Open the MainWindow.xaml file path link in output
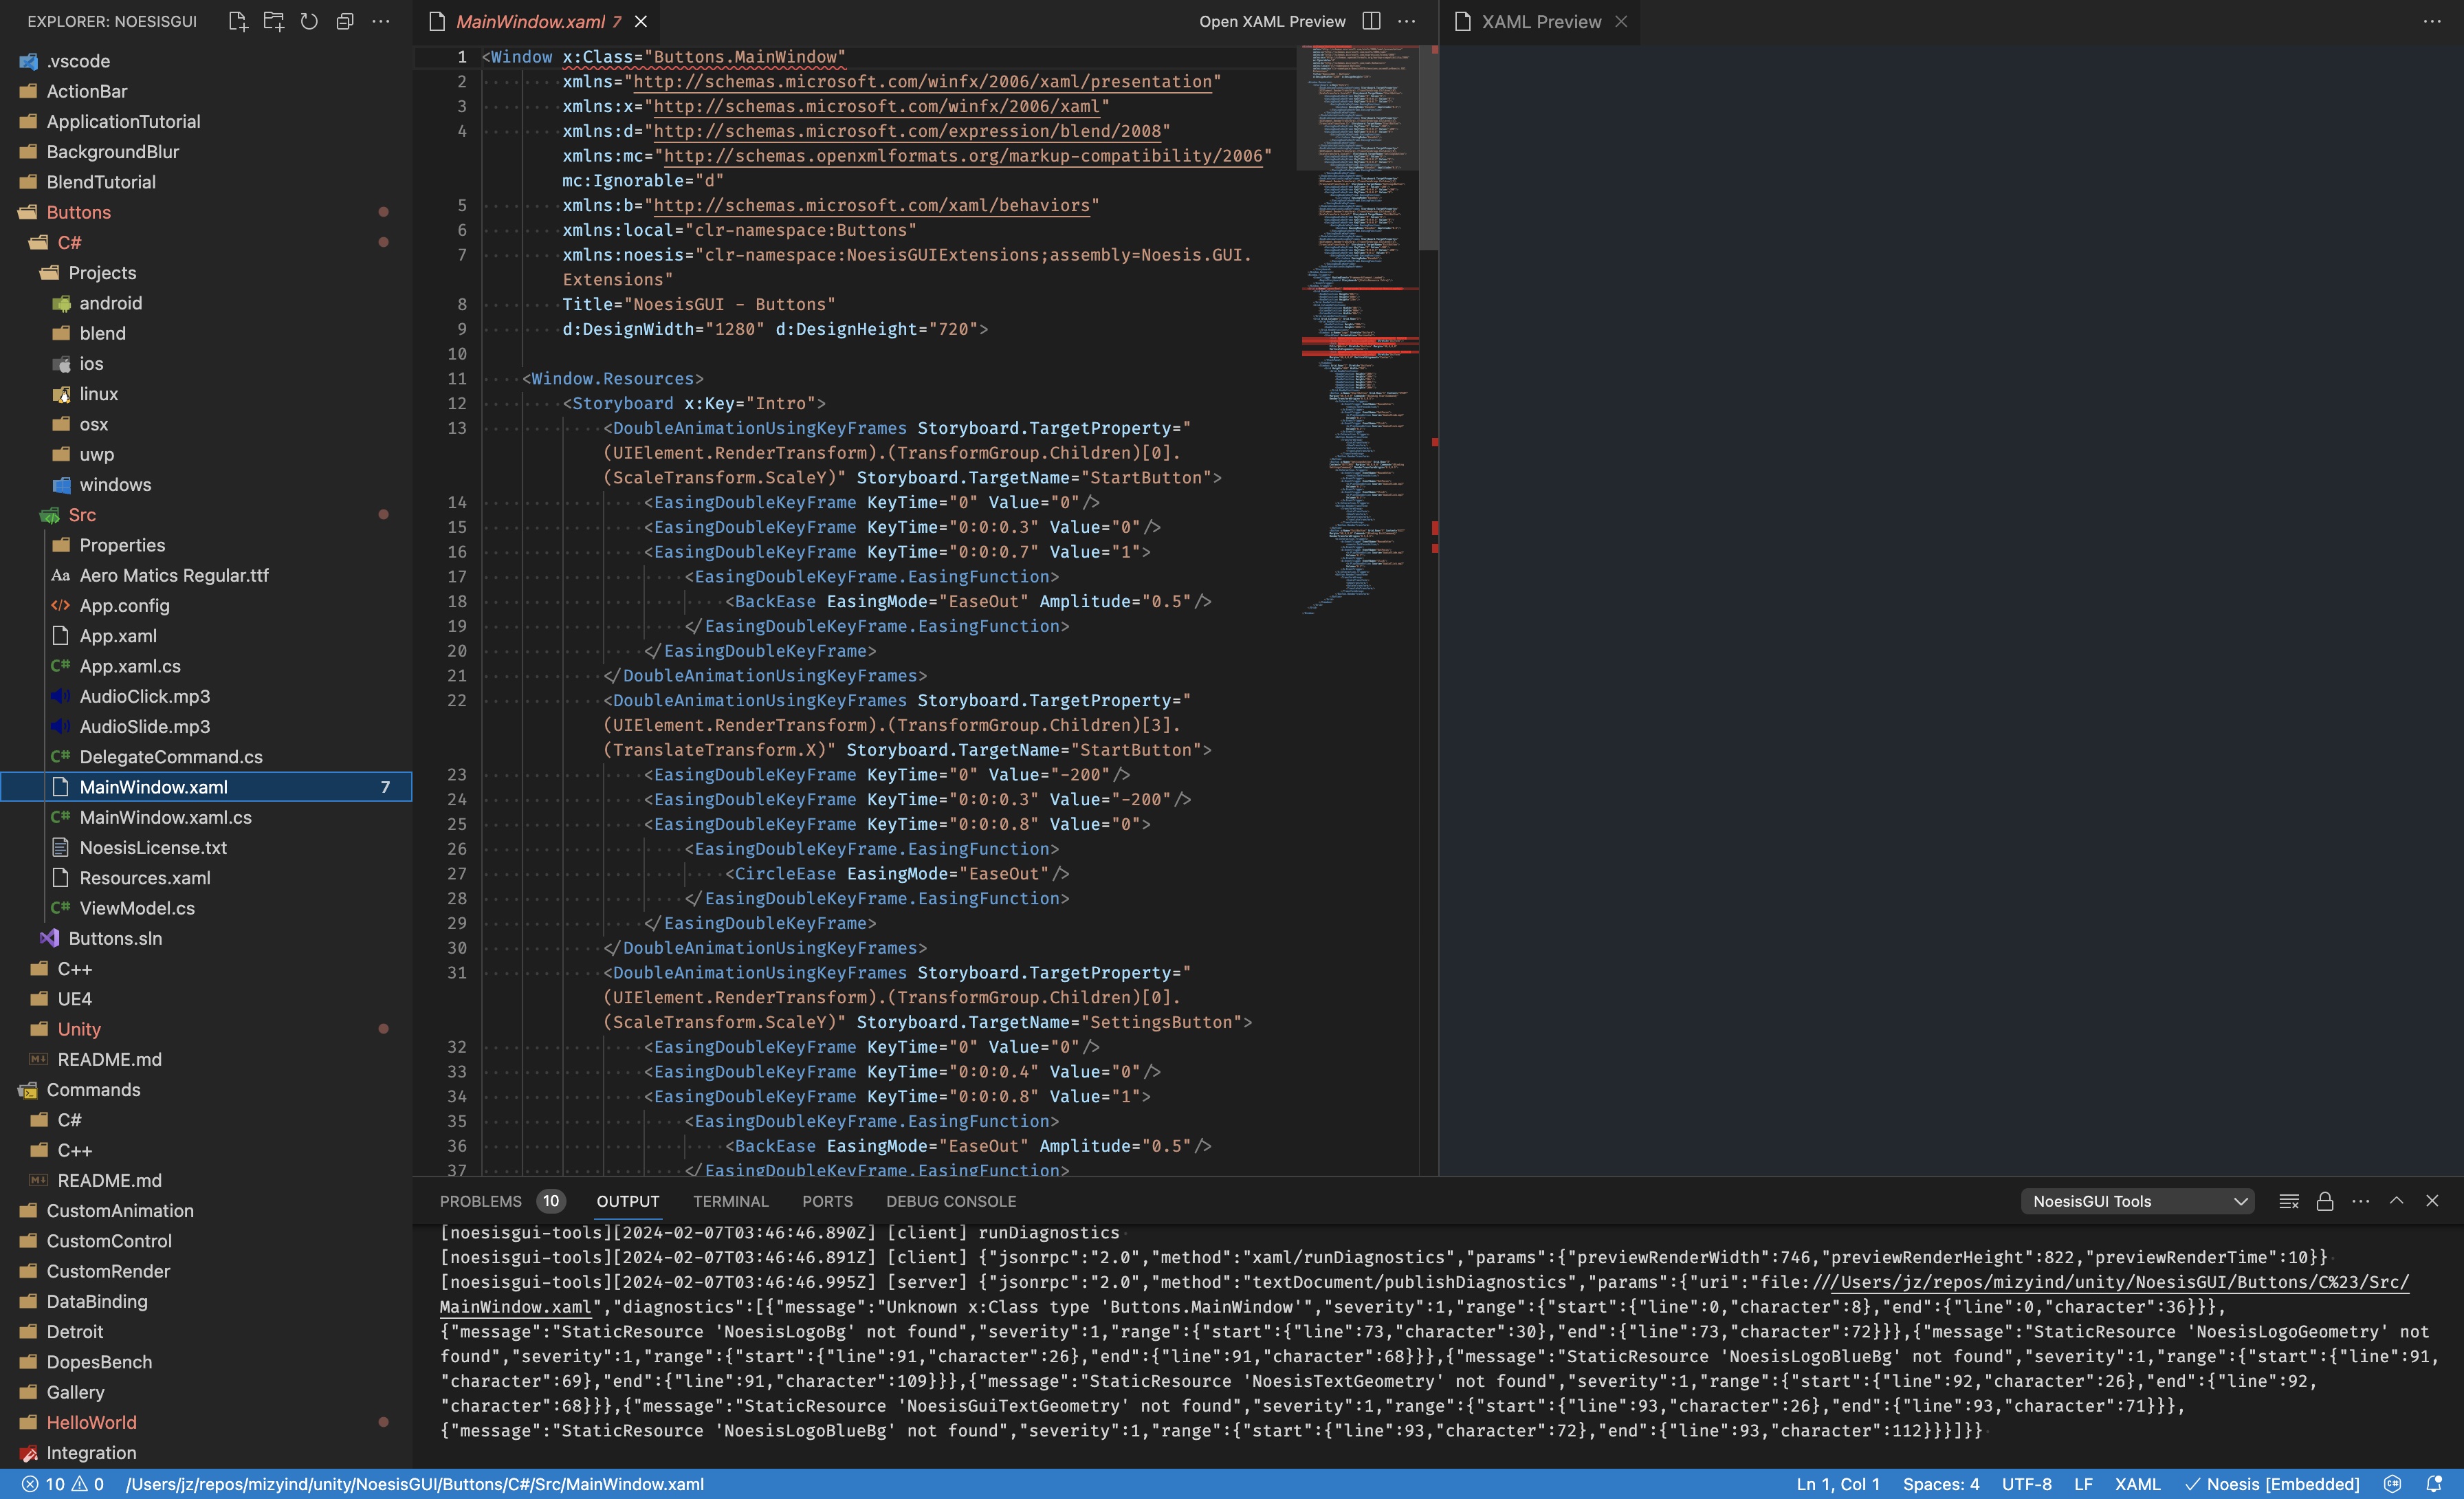 coord(516,1307)
